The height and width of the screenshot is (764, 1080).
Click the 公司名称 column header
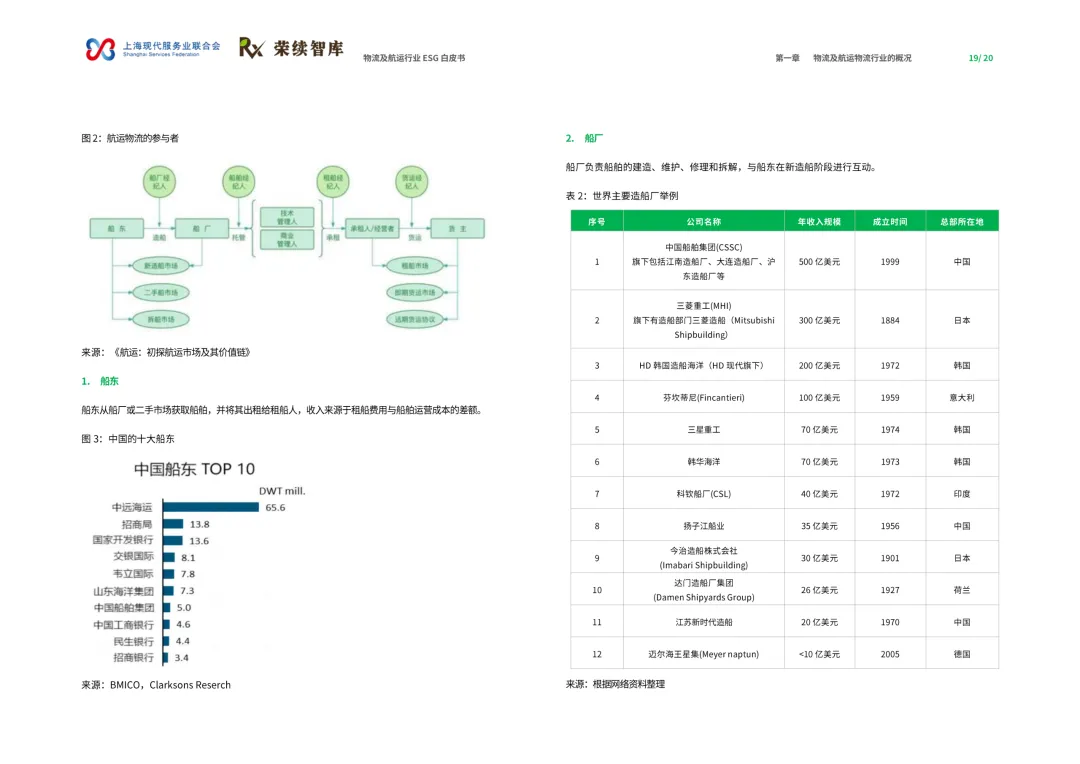703,221
